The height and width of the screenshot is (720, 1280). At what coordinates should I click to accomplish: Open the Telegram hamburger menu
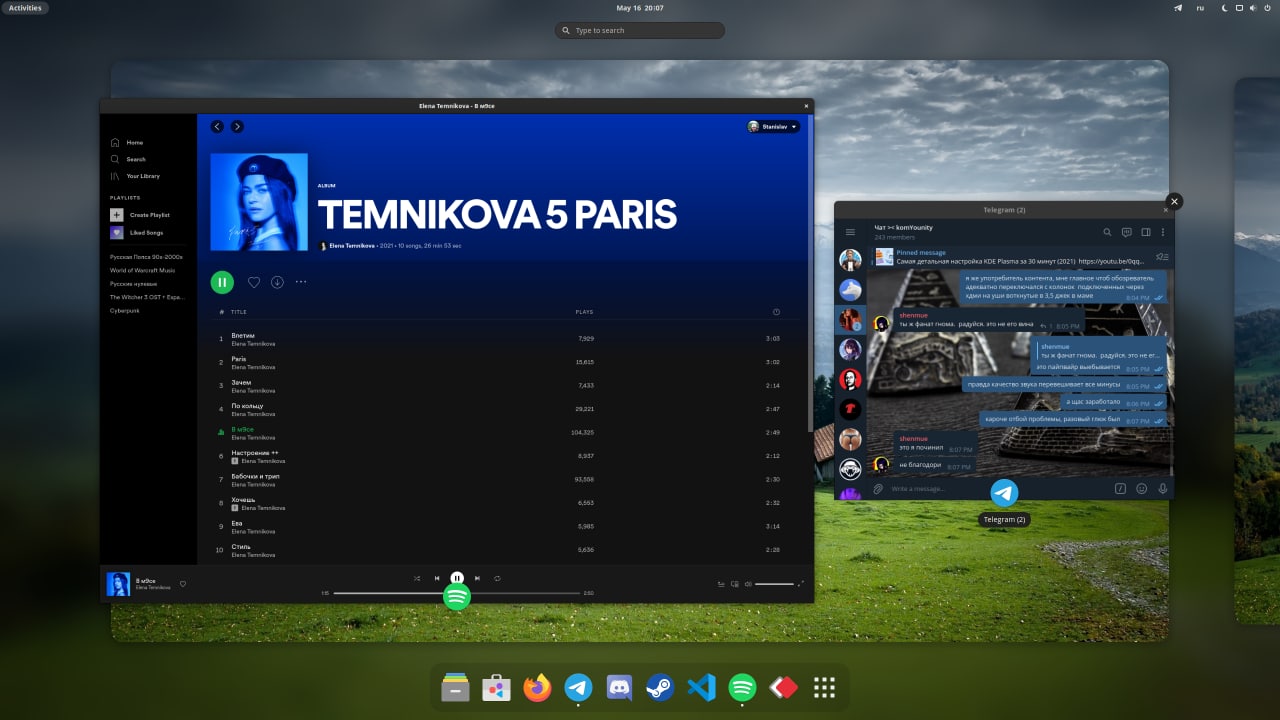pos(851,232)
